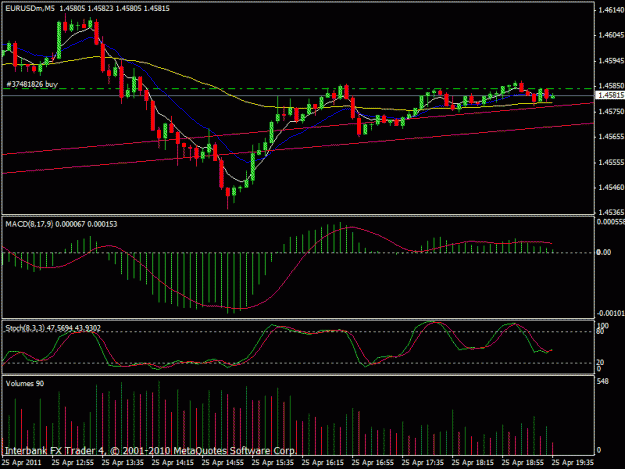Select the #37481826 buy order label
The height and width of the screenshot is (469, 625).
(x=32, y=84)
